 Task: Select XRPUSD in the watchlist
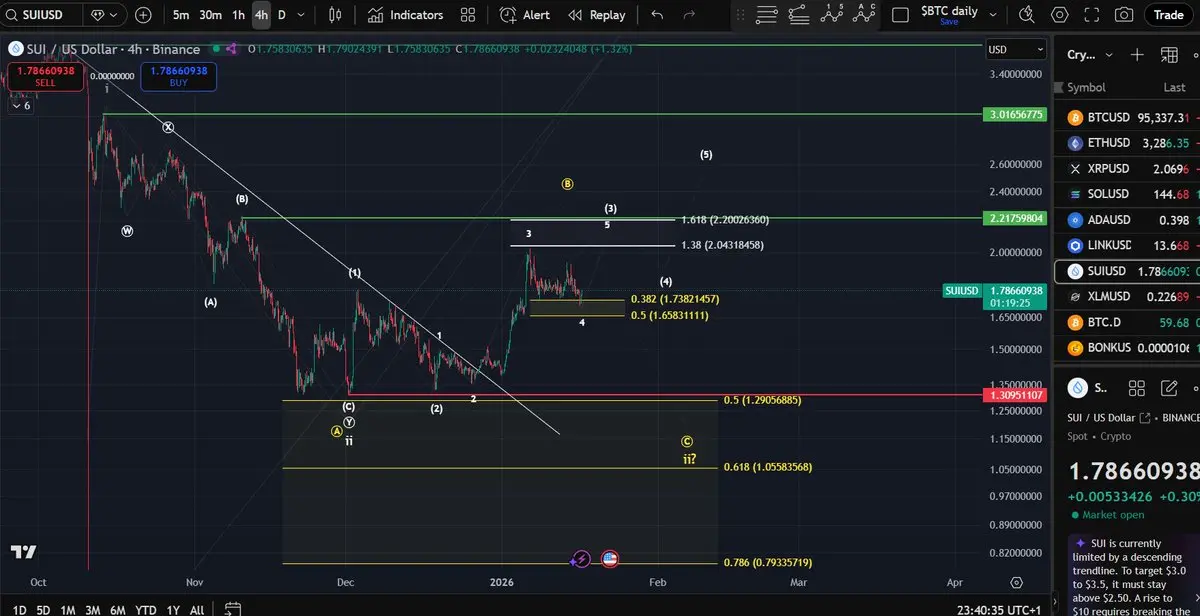pos(1128,169)
